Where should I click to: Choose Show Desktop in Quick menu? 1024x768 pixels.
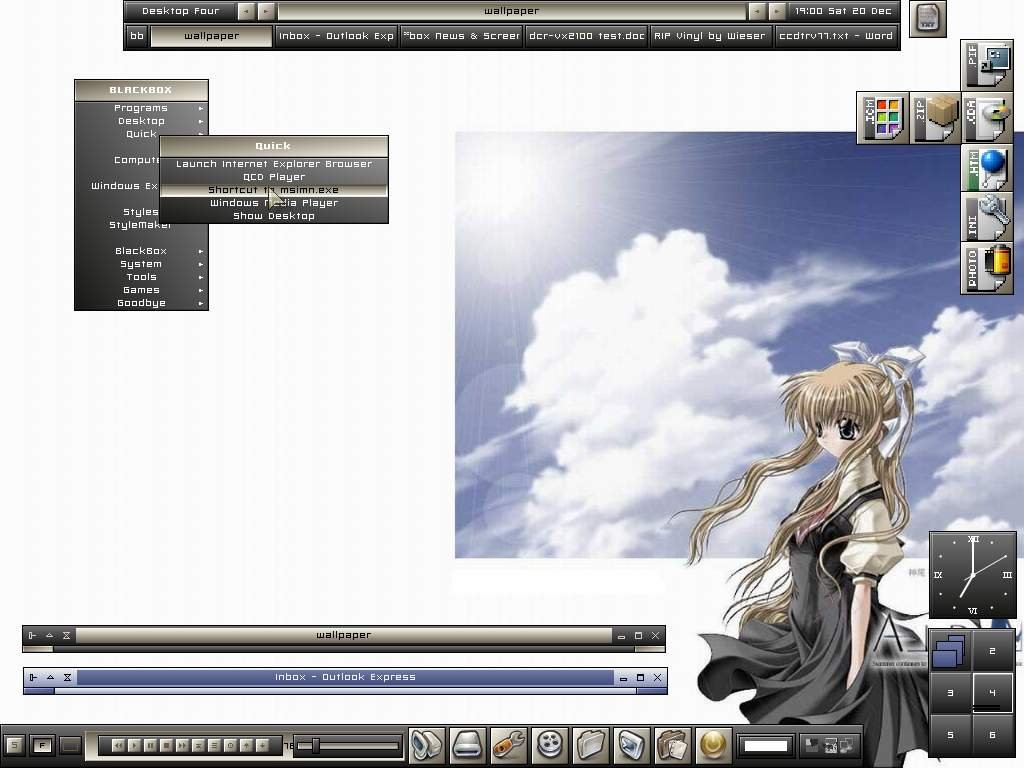[x=274, y=216]
